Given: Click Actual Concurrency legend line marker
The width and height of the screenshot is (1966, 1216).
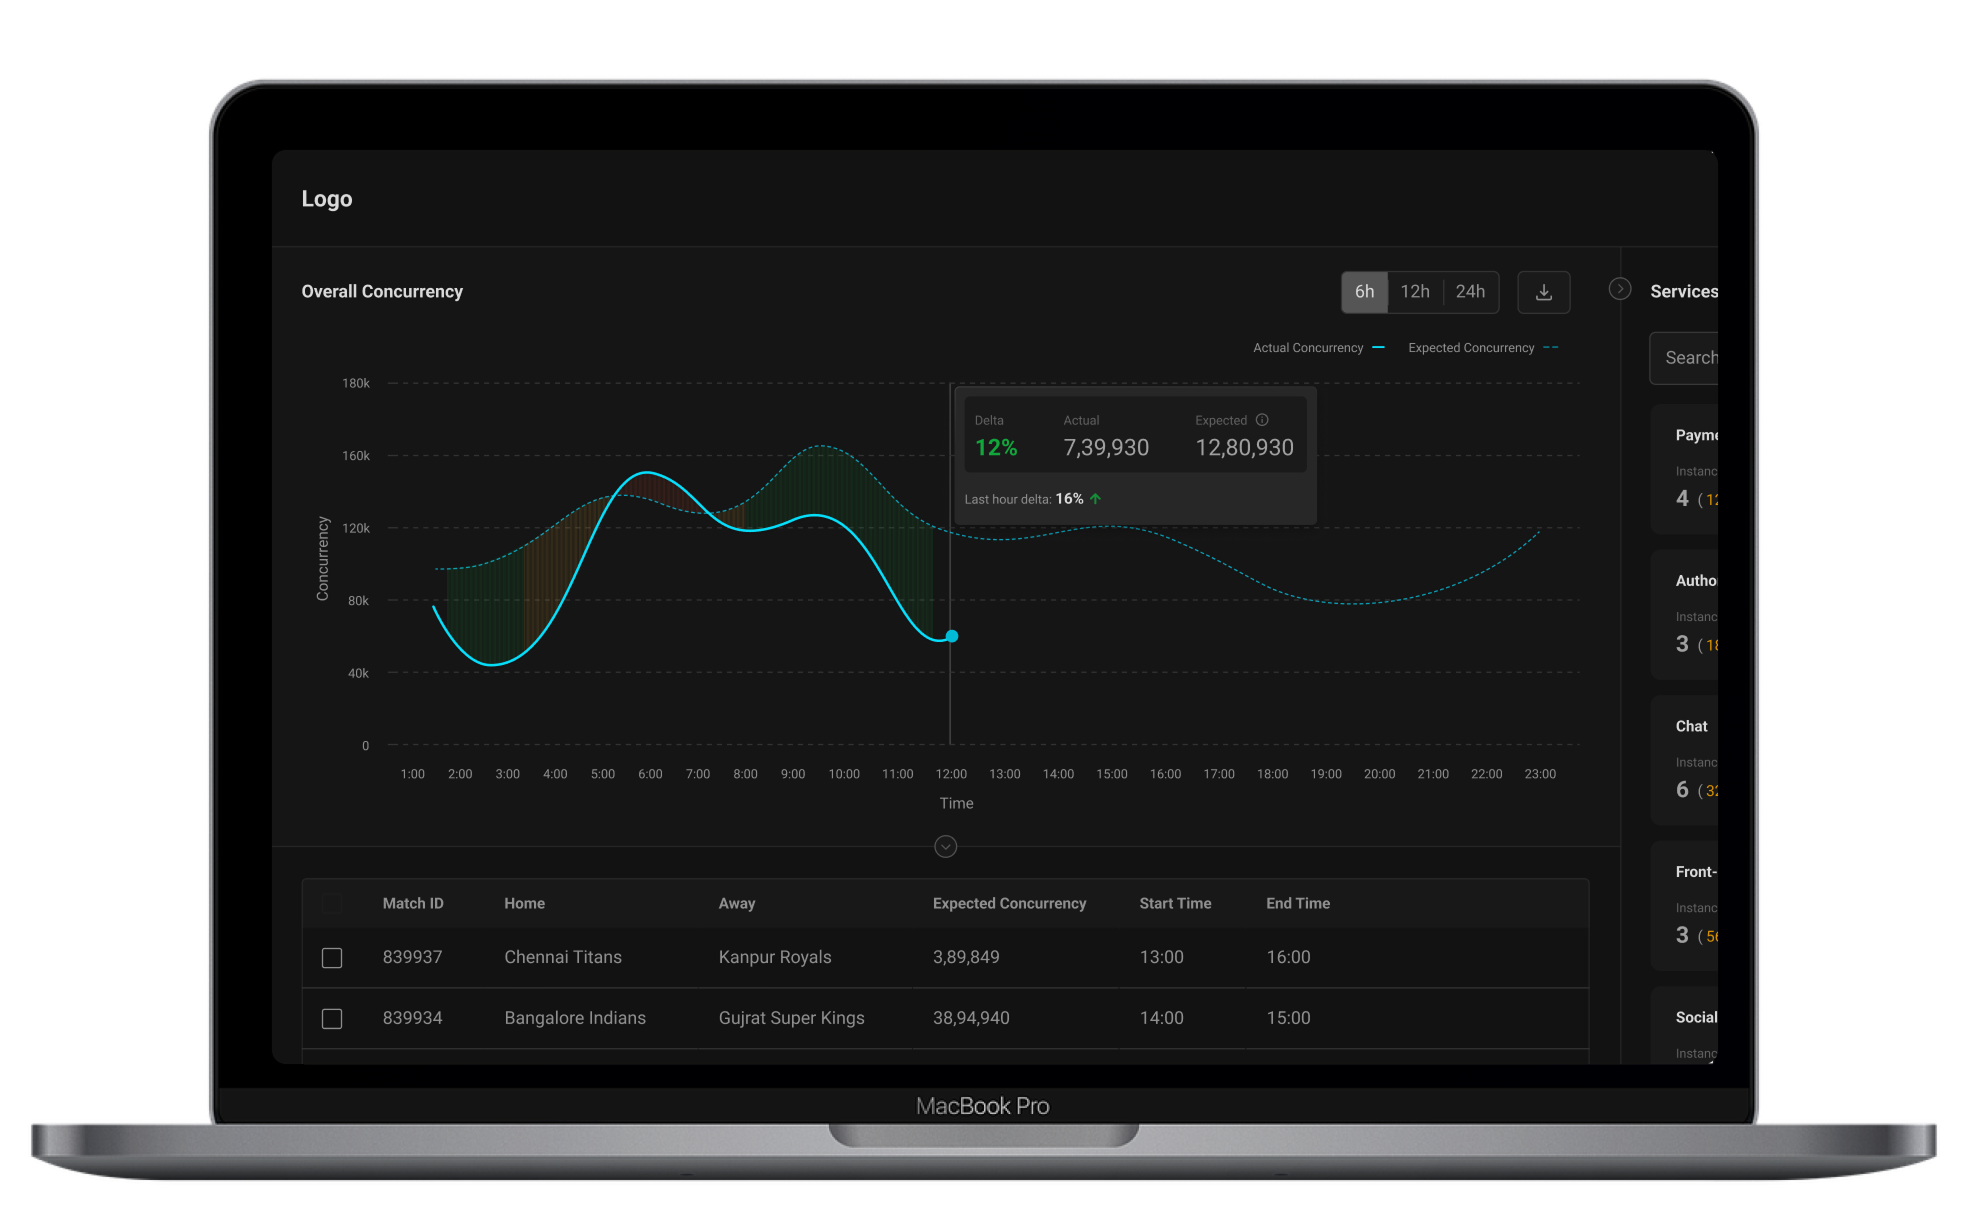Looking at the screenshot, I should (x=1379, y=348).
